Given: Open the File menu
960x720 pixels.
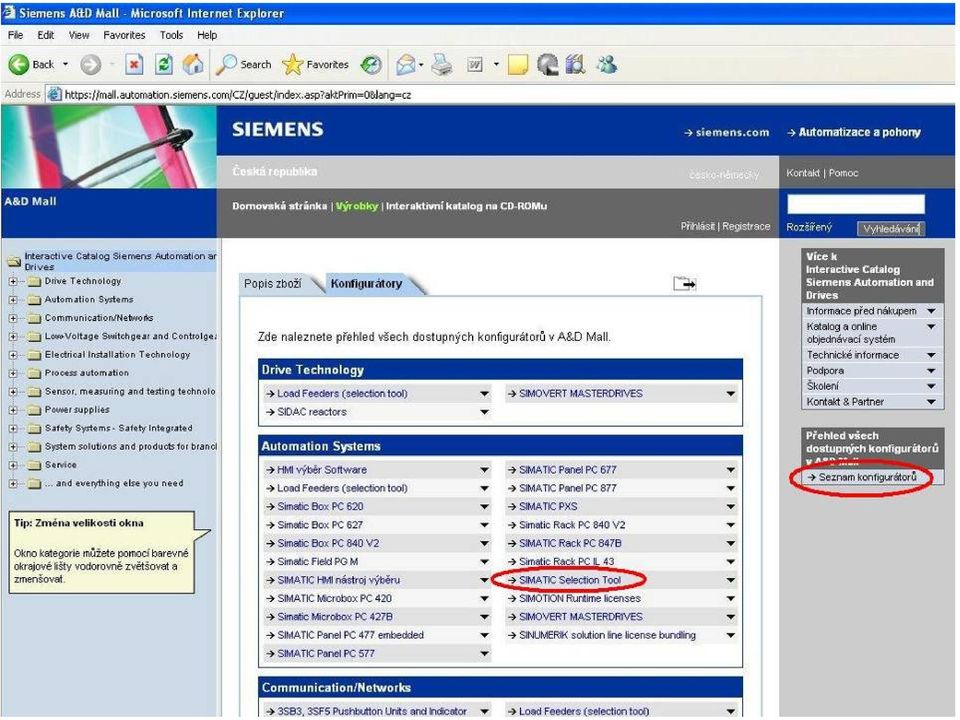Looking at the screenshot, I should tap(15, 36).
